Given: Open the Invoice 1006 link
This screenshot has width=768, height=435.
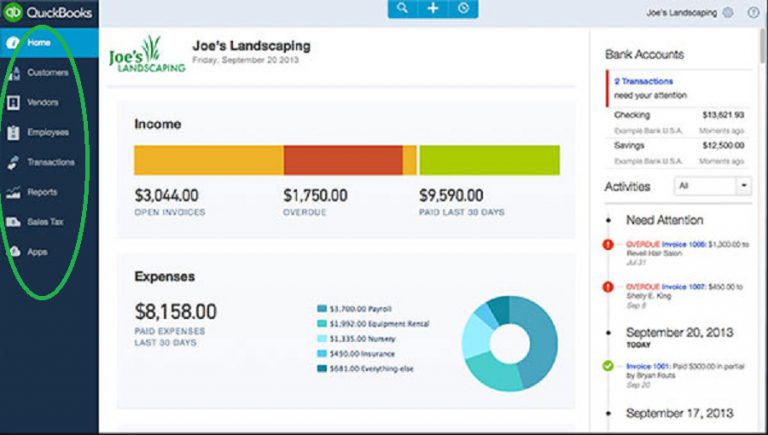Looking at the screenshot, I should [684, 244].
